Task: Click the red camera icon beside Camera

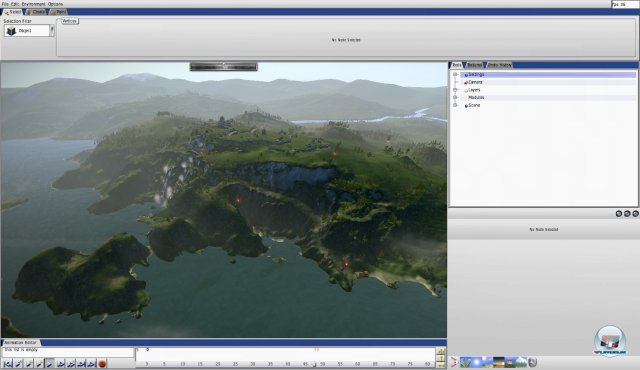Action: [466, 82]
